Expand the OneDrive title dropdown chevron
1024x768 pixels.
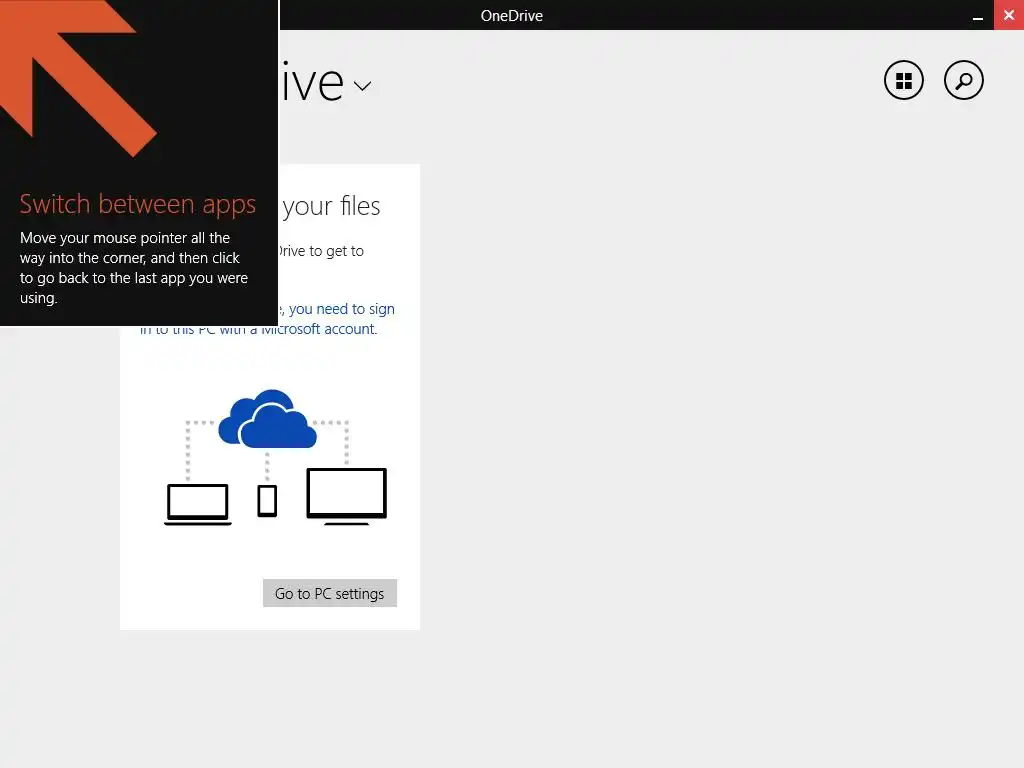tap(362, 86)
